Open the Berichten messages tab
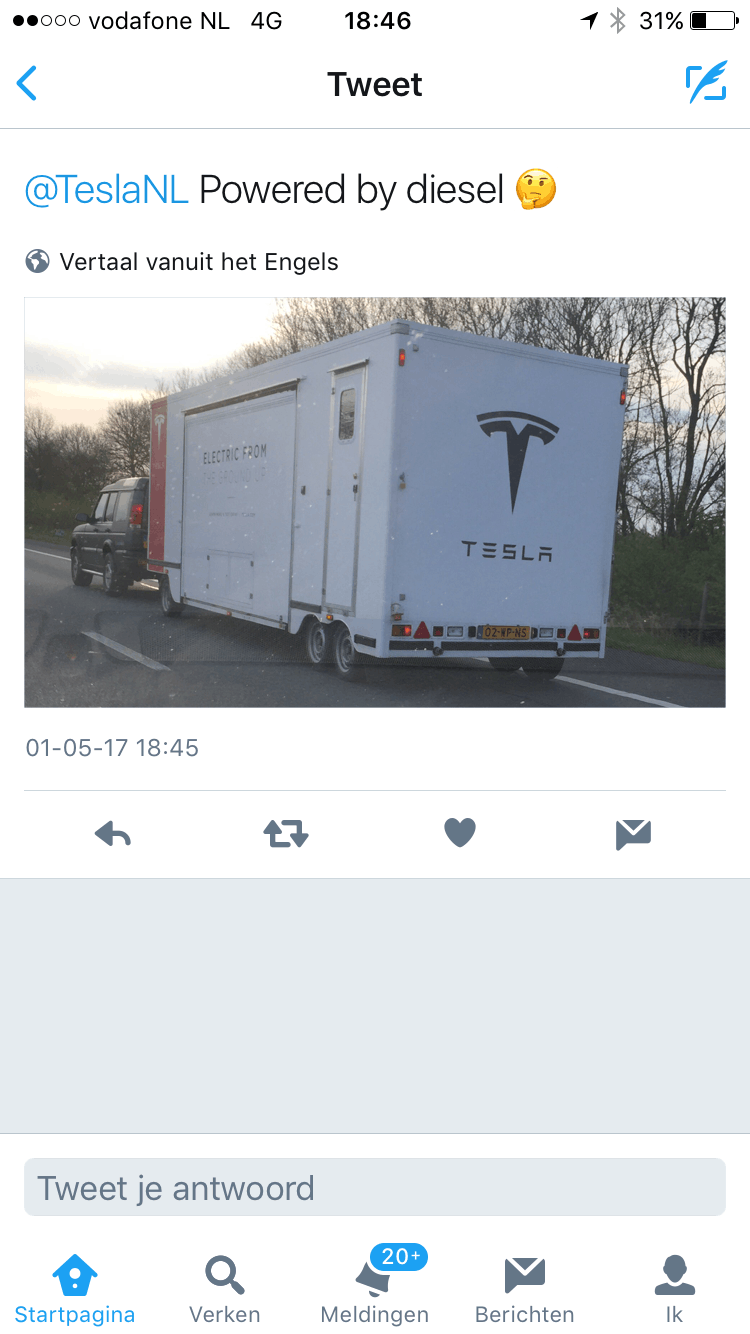750x1334 pixels. (x=525, y=1289)
